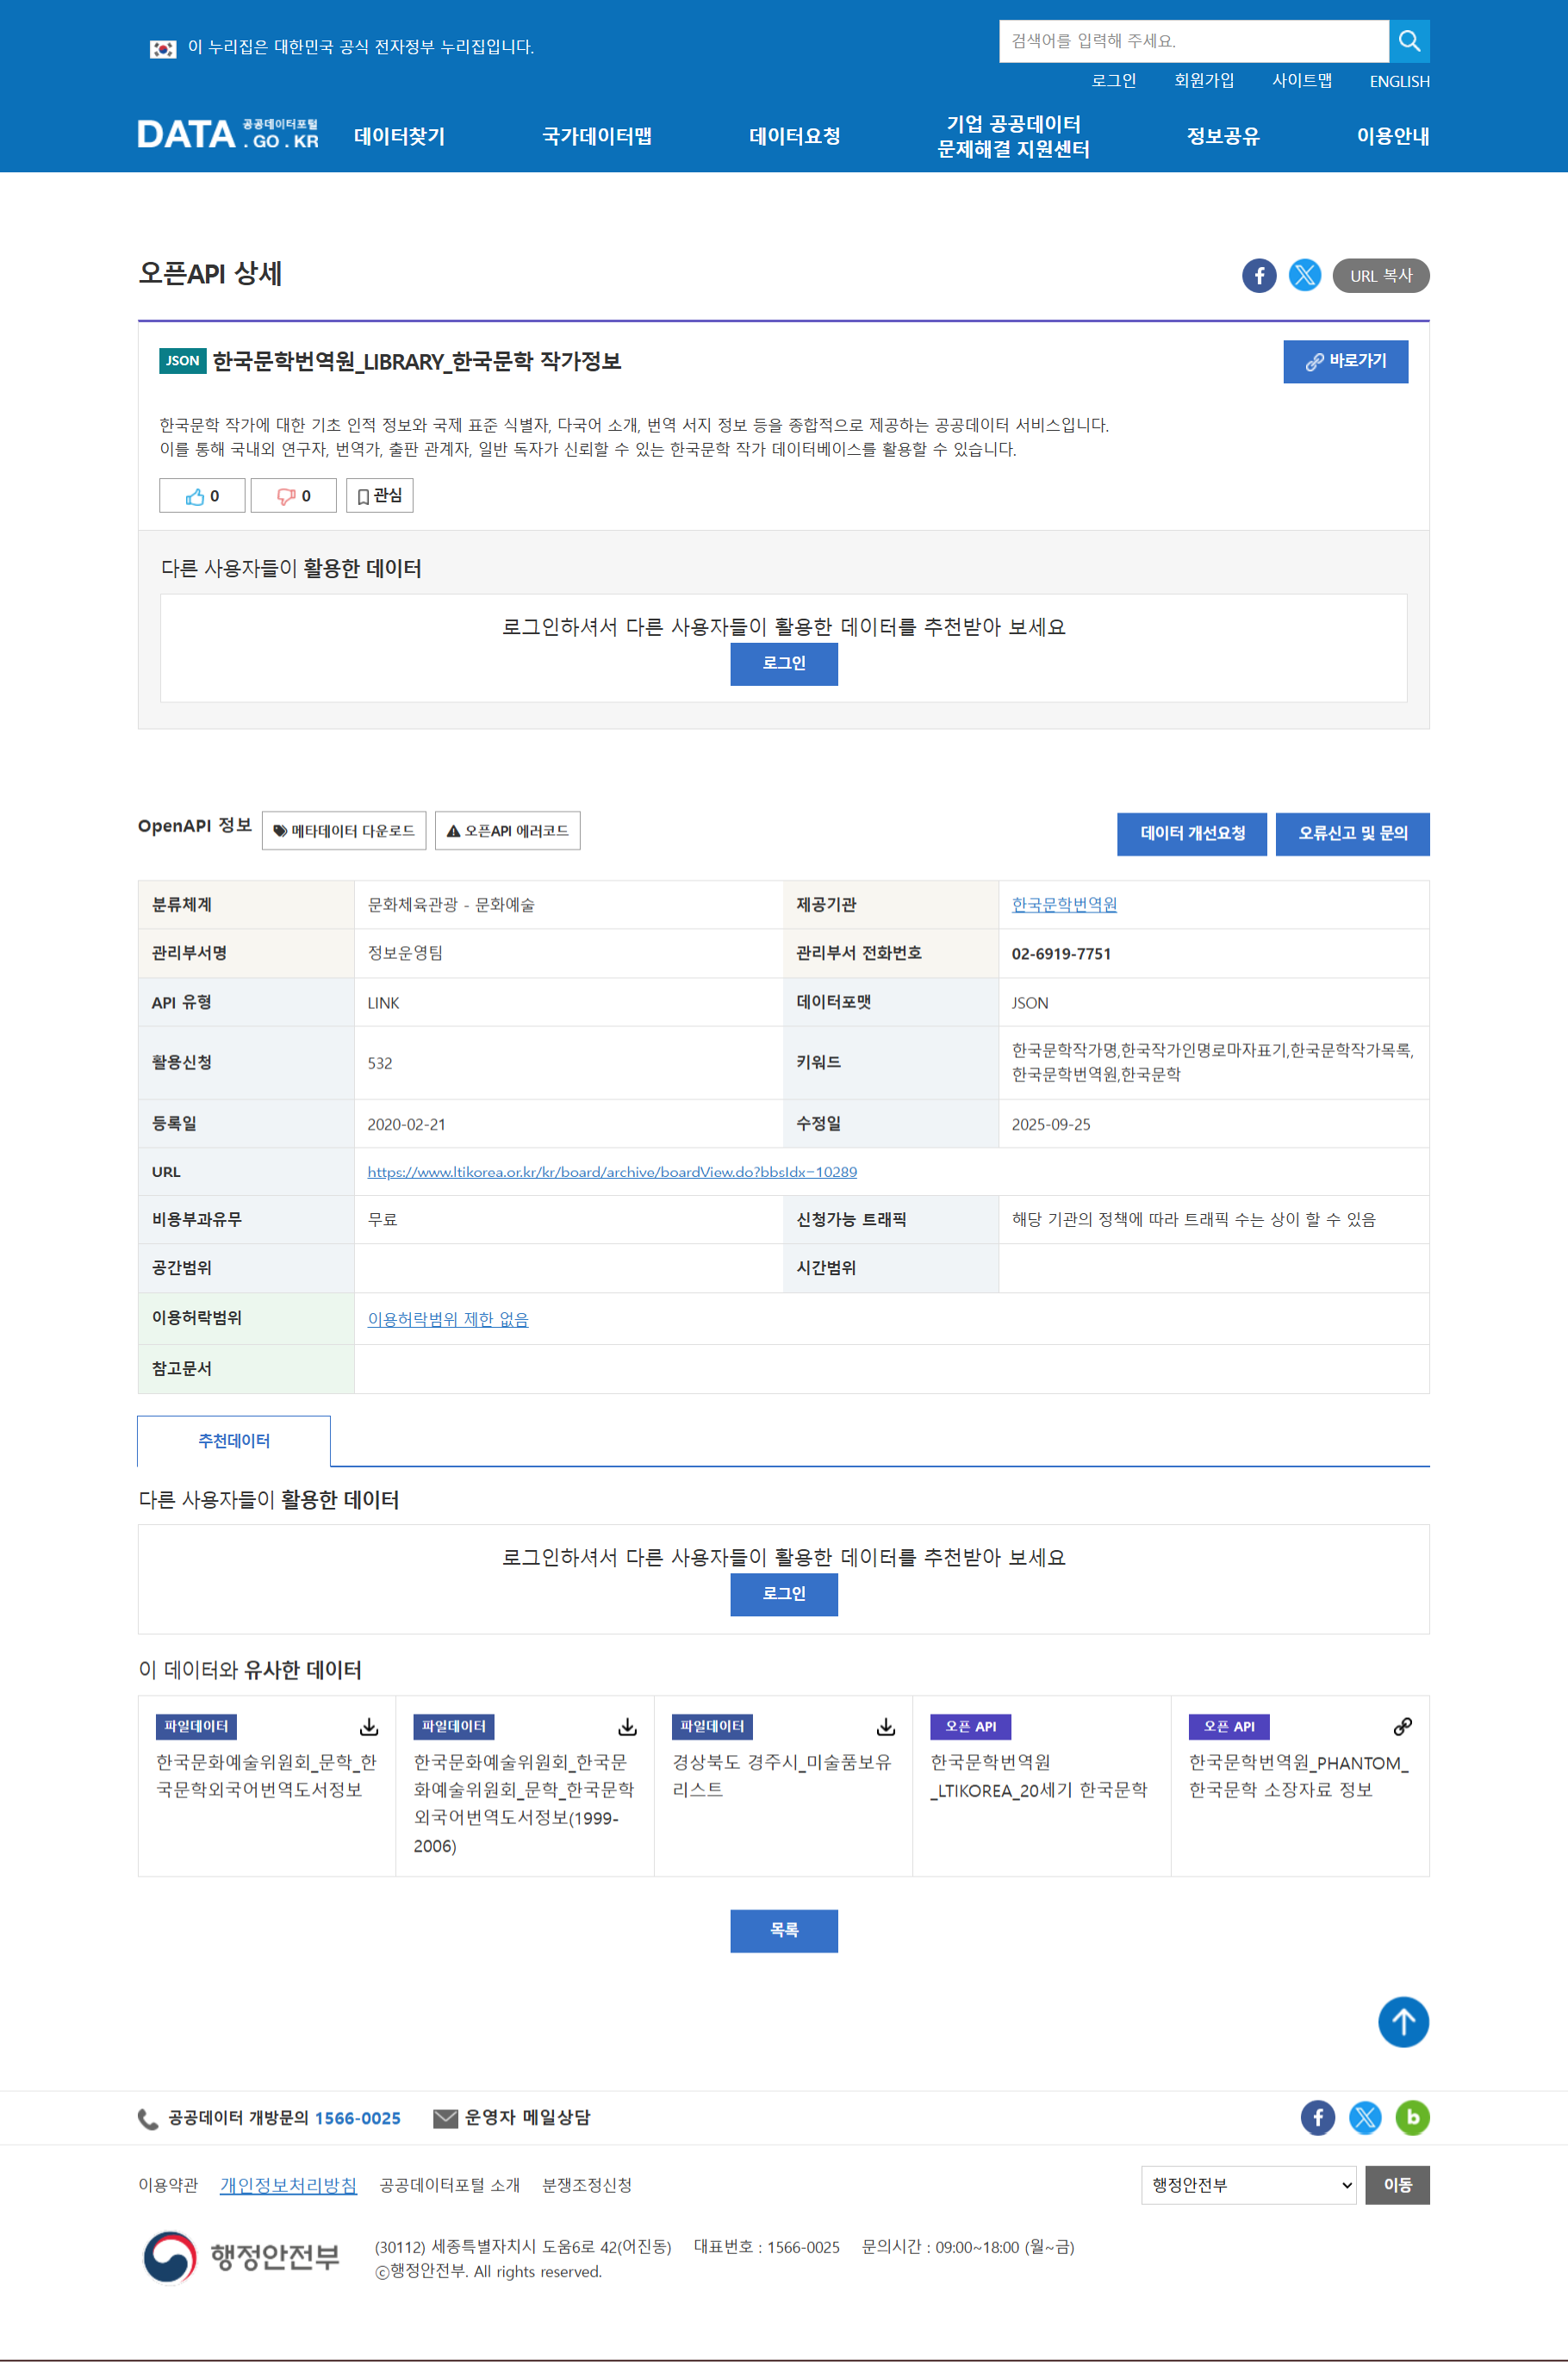1568x2366 pixels.
Task: Click the scroll-to-top arrow button
Action: click(1402, 2021)
